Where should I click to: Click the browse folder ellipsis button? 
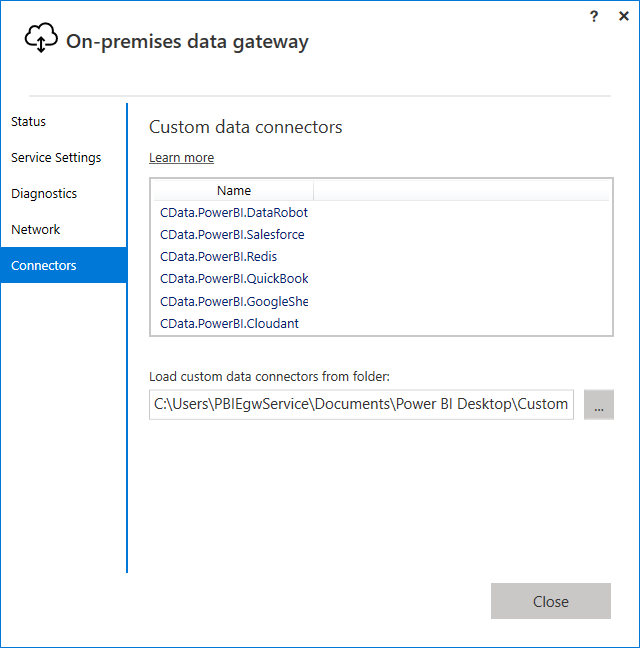(598, 405)
